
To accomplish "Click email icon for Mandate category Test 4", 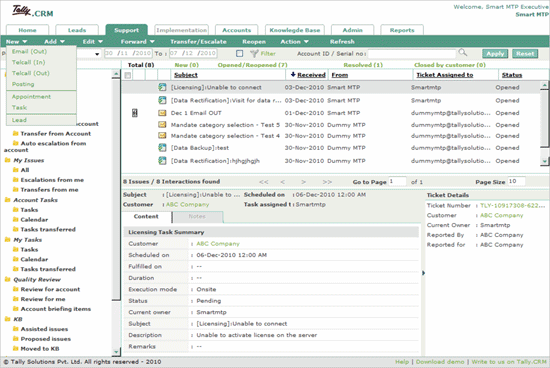I will click(x=162, y=135).
